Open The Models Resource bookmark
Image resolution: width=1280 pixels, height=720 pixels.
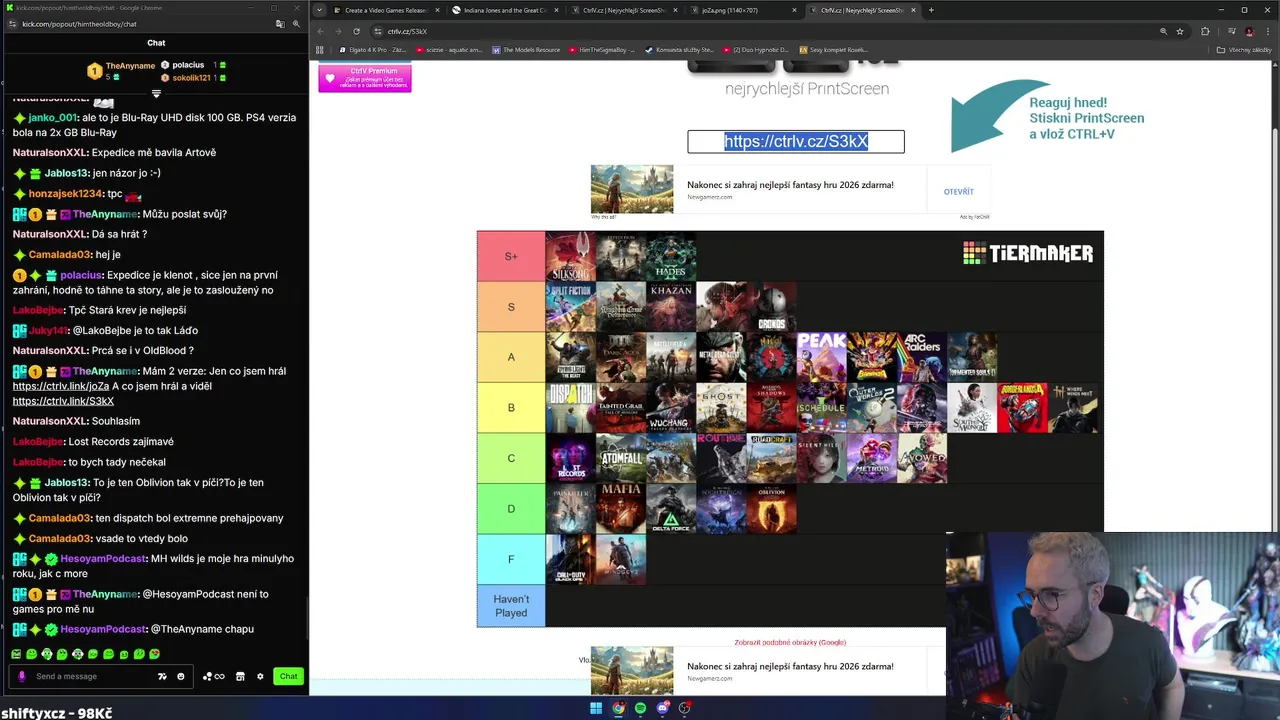point(526,50)
